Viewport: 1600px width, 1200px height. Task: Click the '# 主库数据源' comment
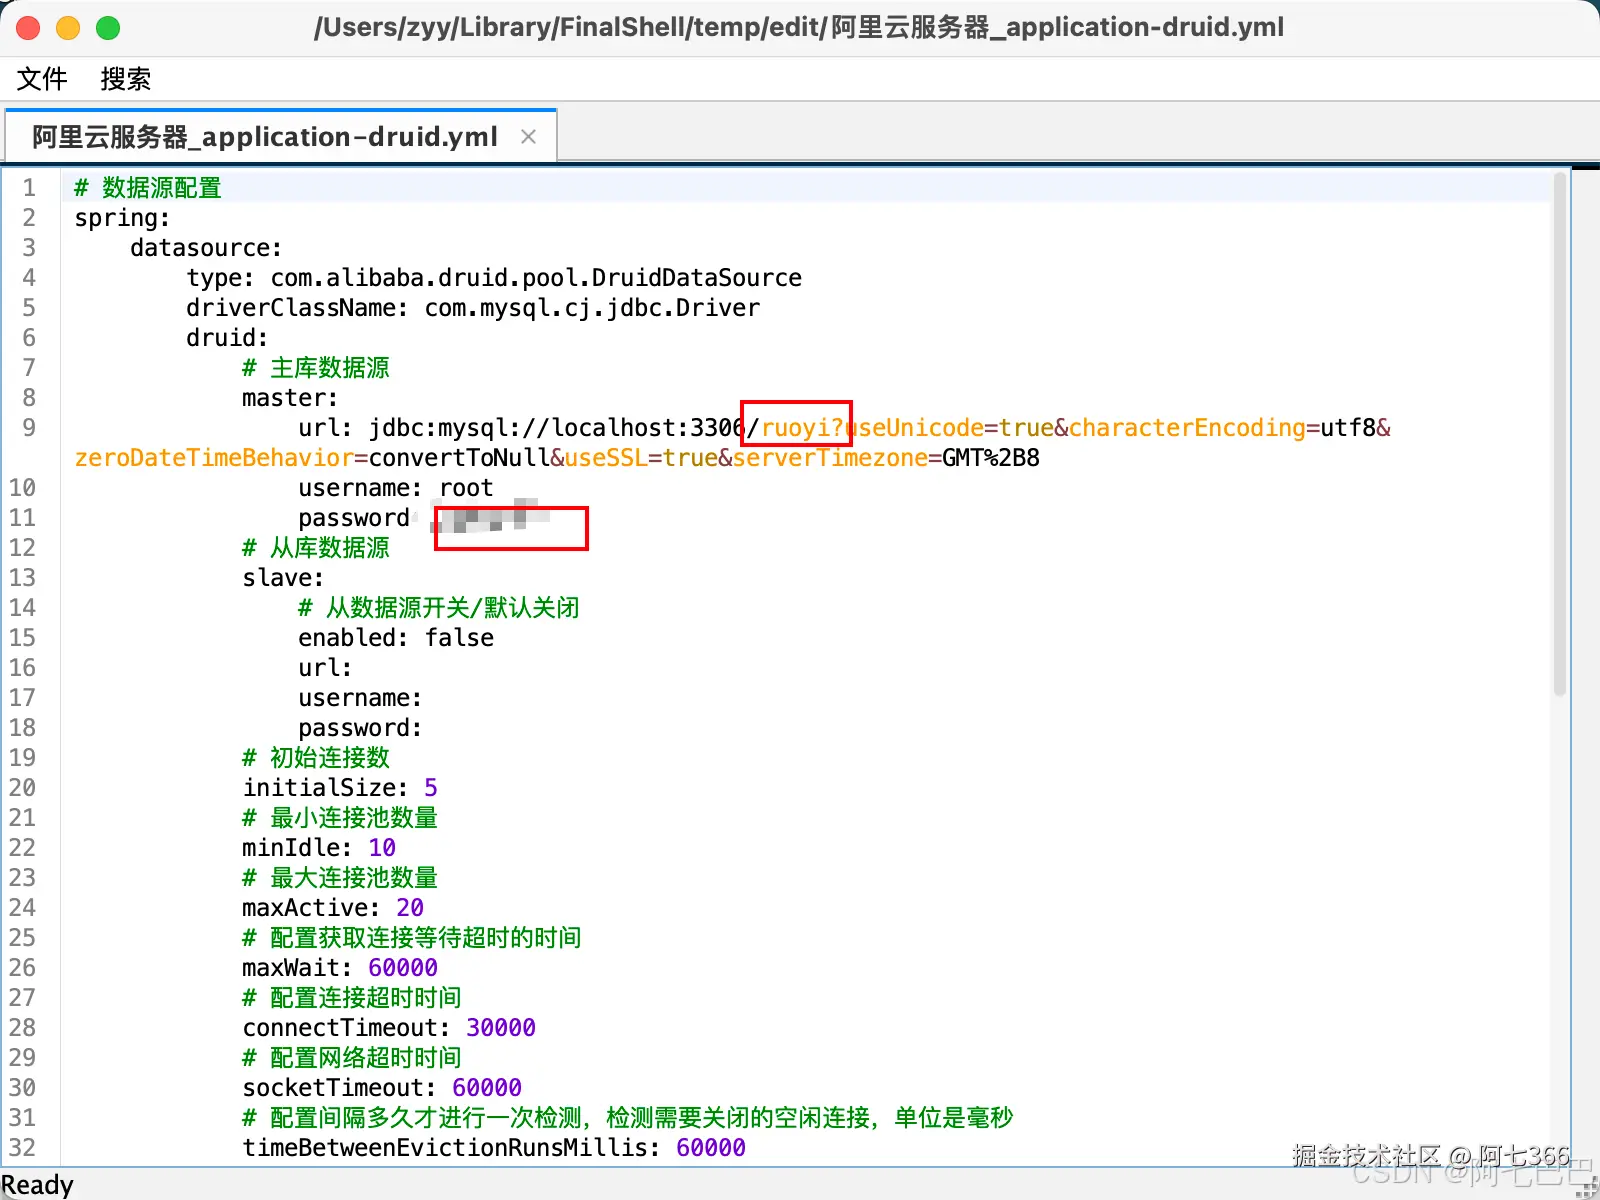316,368
